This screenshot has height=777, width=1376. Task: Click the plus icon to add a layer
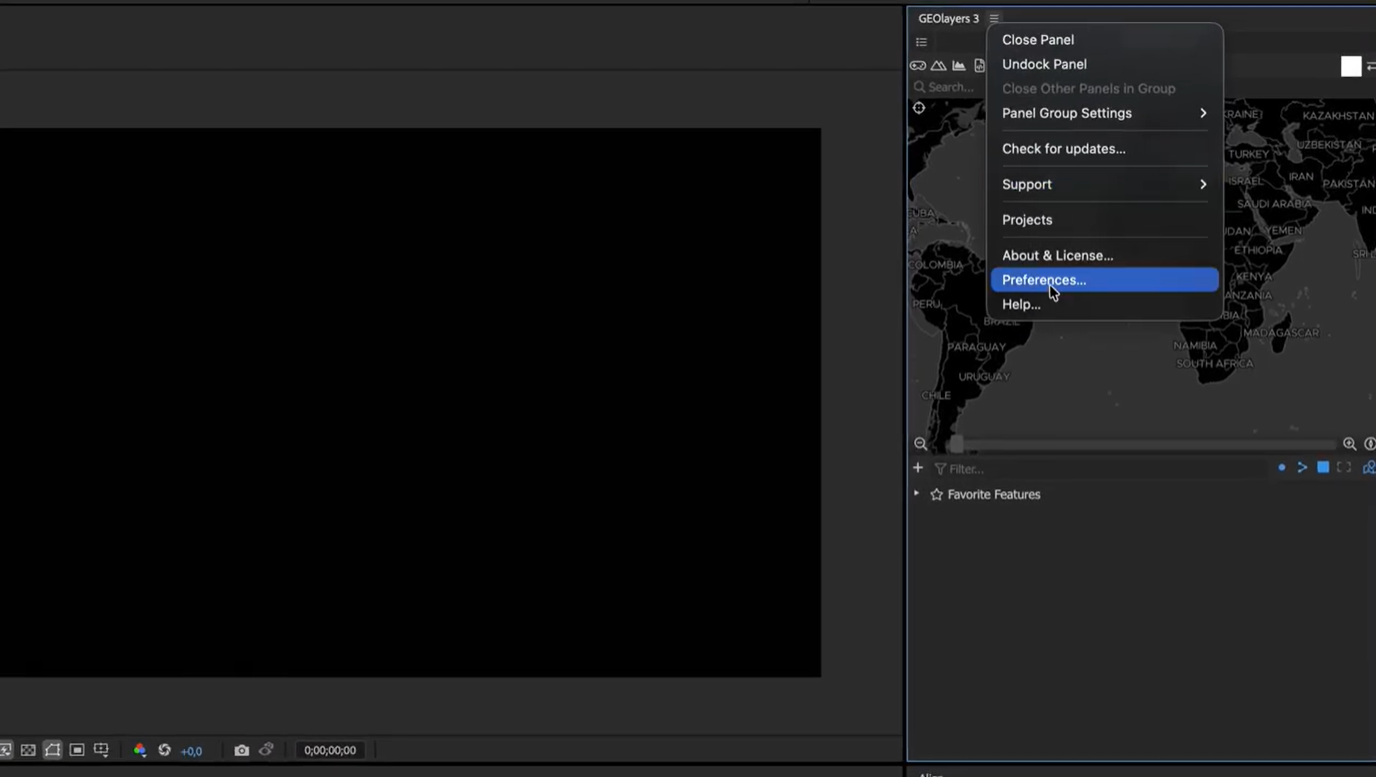(917, 467)
